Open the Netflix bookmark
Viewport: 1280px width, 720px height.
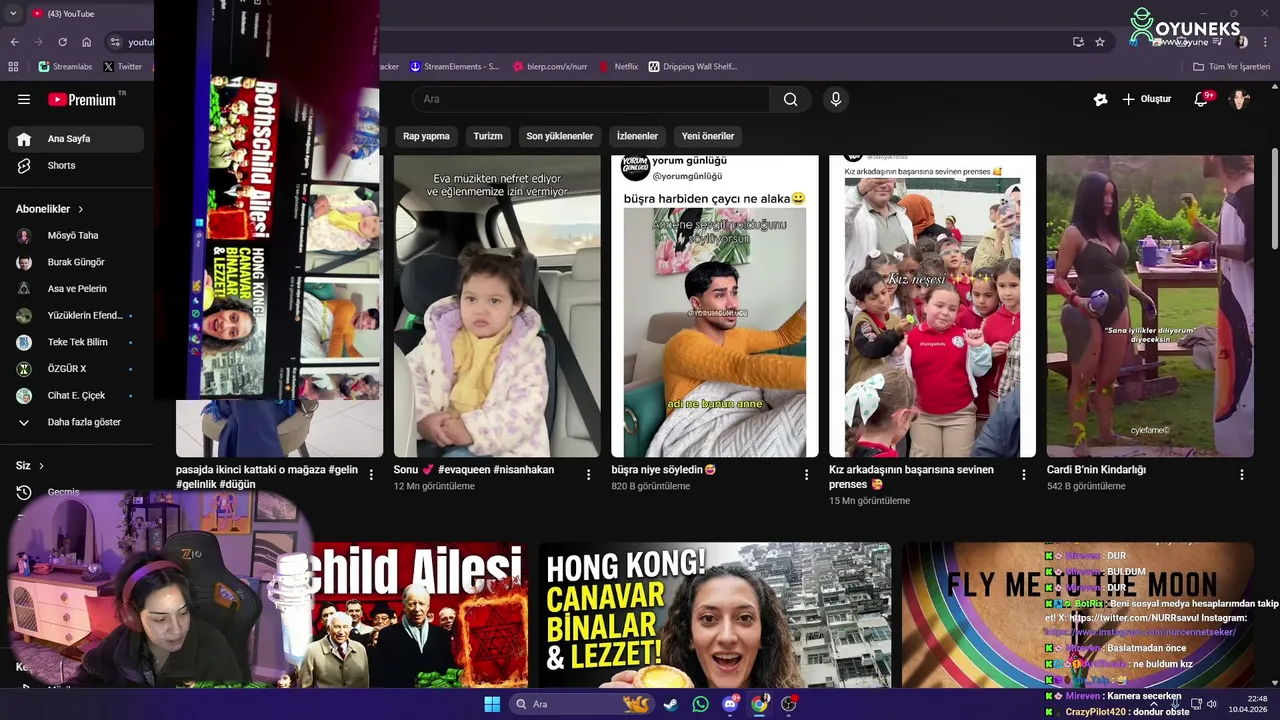pos(619,67)
